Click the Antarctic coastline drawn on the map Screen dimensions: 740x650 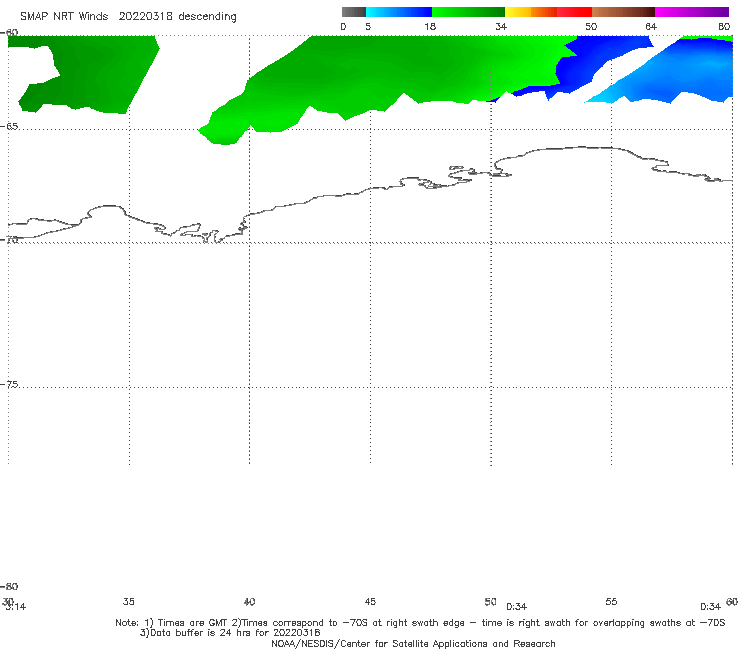(370, 189)
